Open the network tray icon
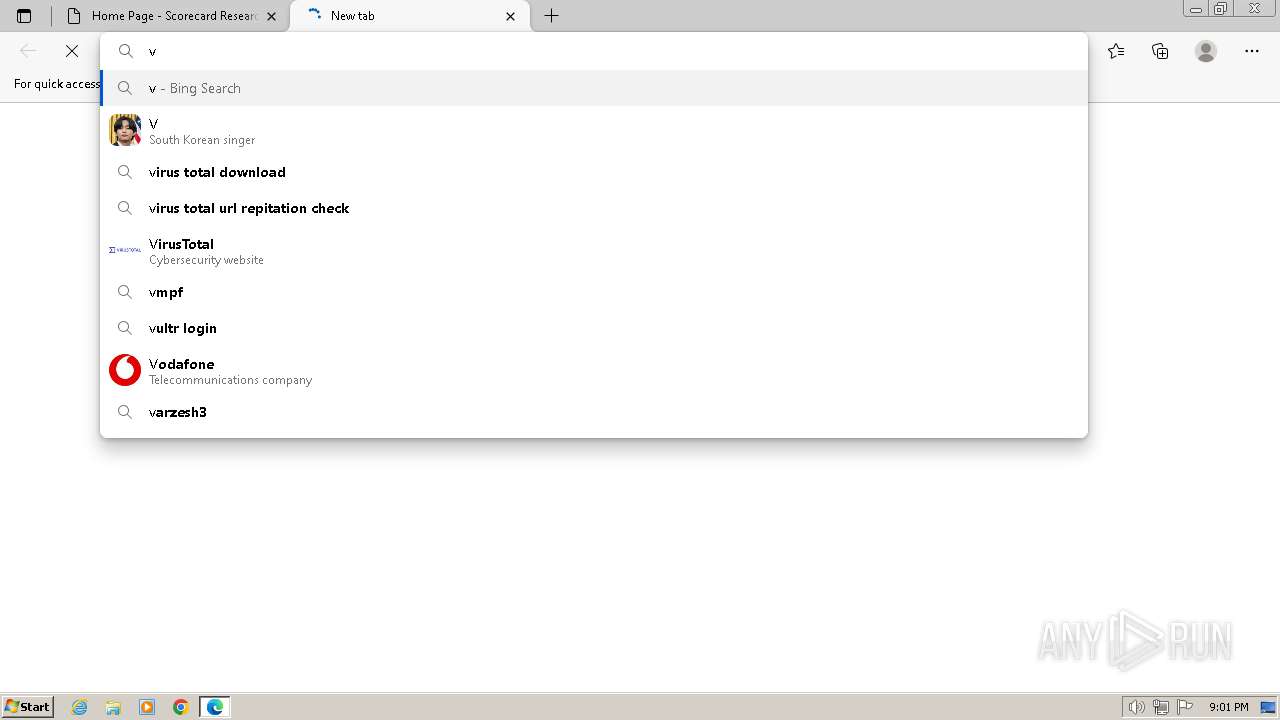1280x720 pixels. pyautogui.click(x=1161, y=707)
